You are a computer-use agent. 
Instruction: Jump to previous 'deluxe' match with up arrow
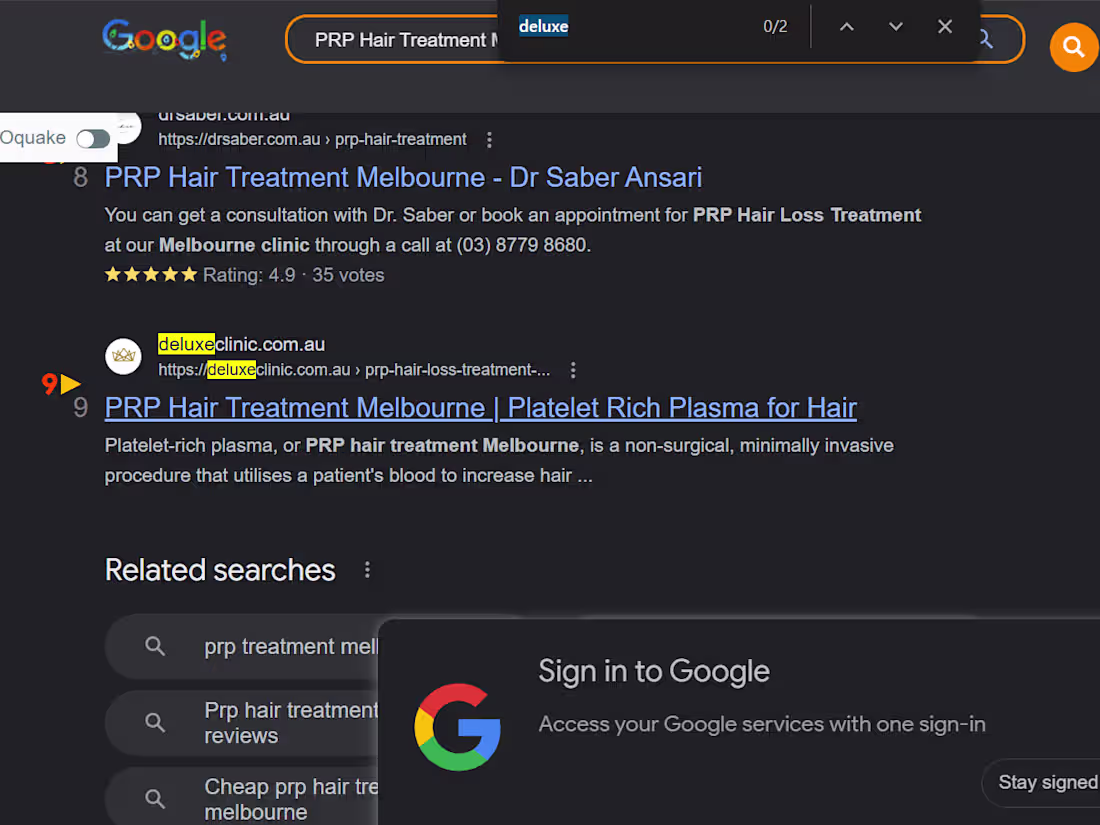(846, 26)
